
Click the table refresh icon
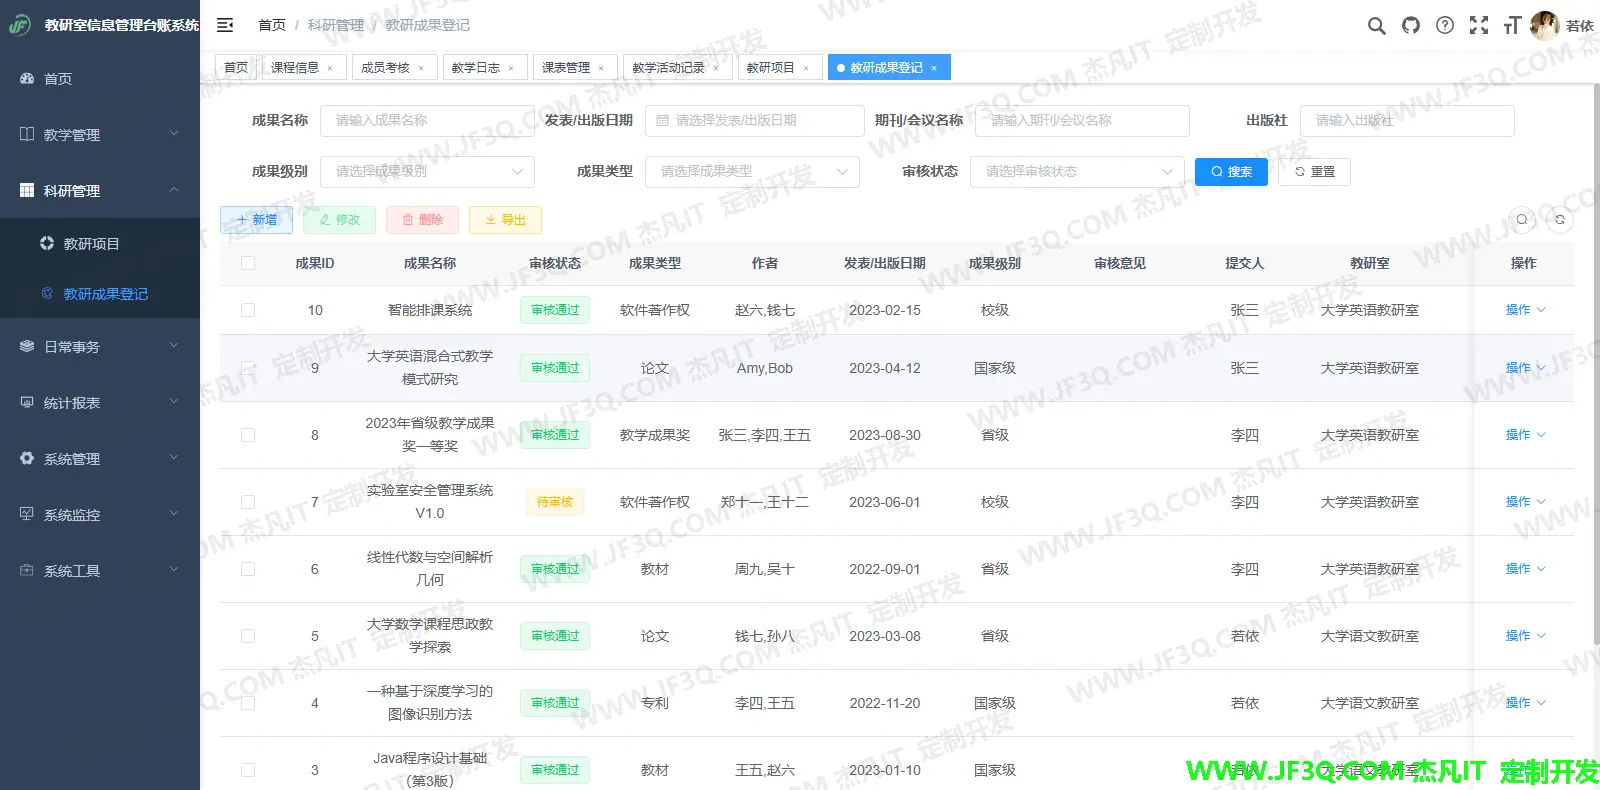click(1560, 220)
